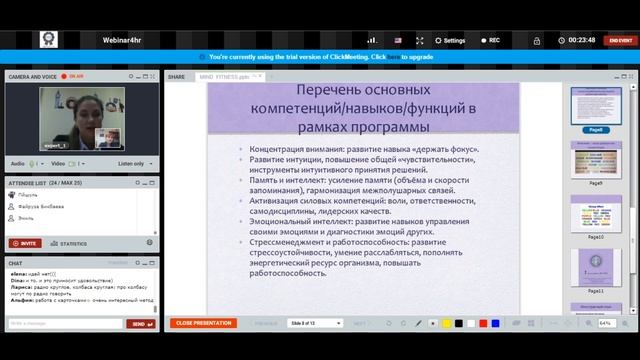Open Settings in the top bar
This screenshot has width=640, height=360.
[450, 40]
